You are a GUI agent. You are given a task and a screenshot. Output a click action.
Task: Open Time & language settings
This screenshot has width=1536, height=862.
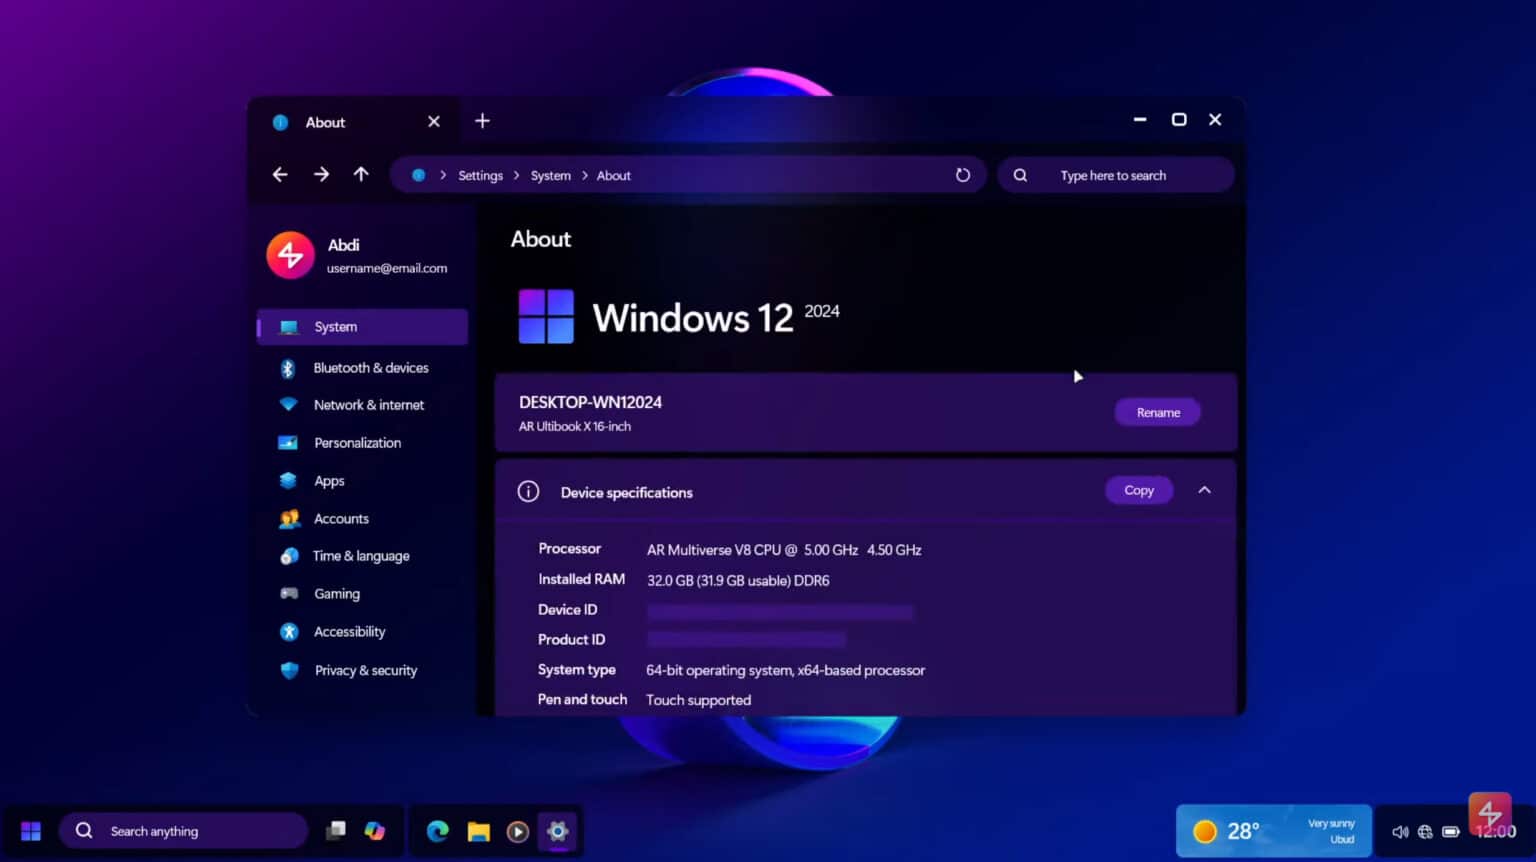coord(361,555)
